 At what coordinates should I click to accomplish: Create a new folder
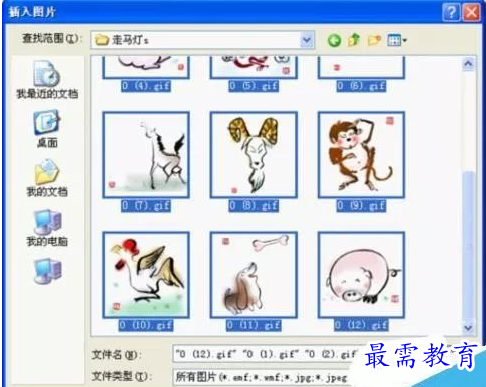tap(374, 40)
